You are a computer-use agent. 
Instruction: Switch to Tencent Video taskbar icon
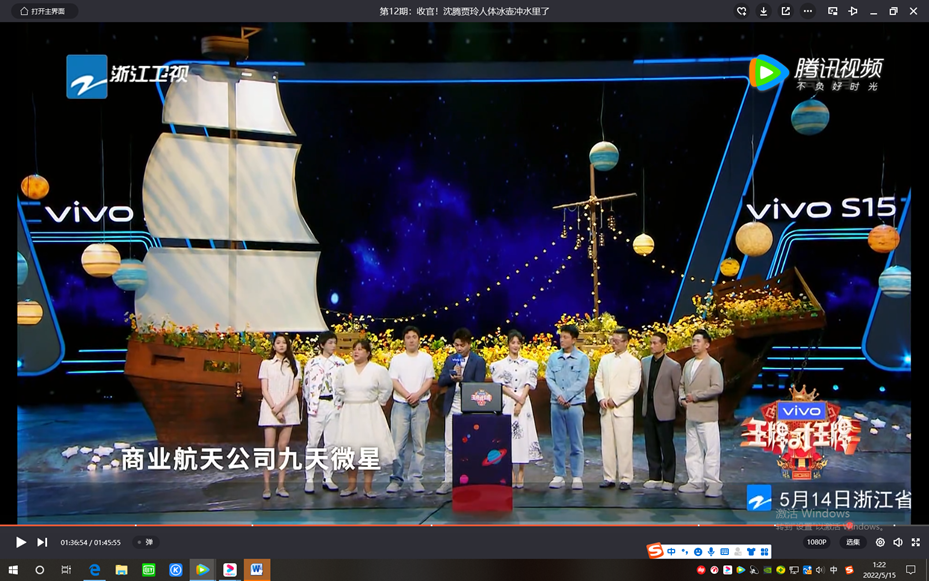(203, 570)
